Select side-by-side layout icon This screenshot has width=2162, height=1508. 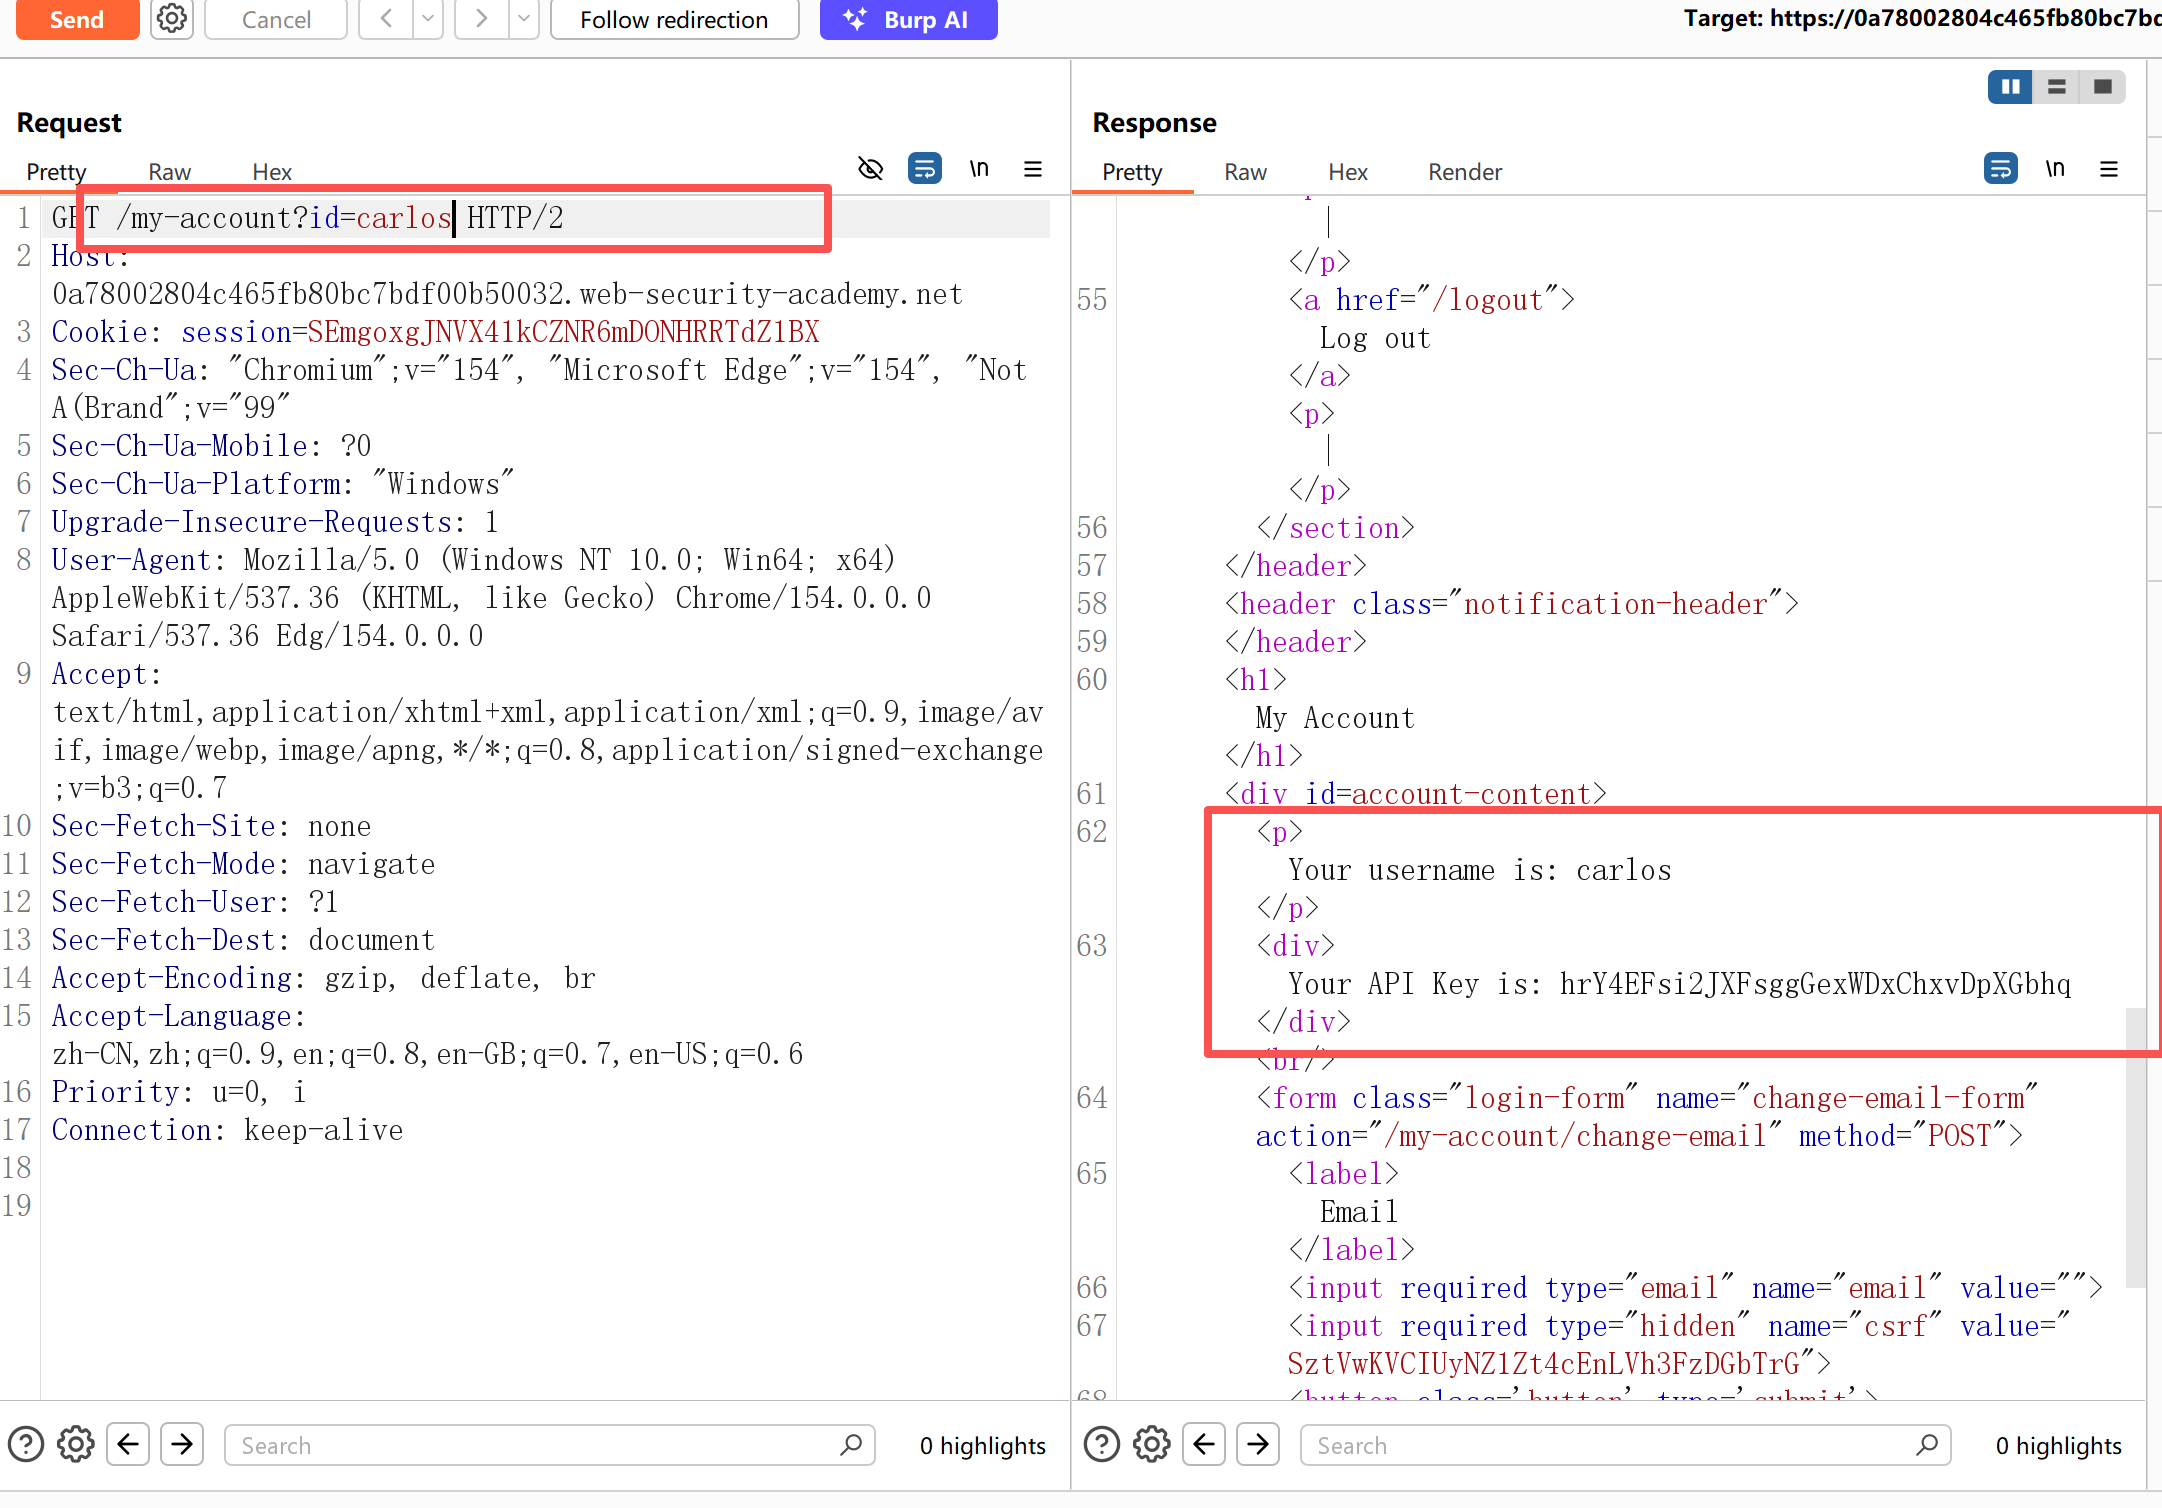click(x=2011, y=87)
